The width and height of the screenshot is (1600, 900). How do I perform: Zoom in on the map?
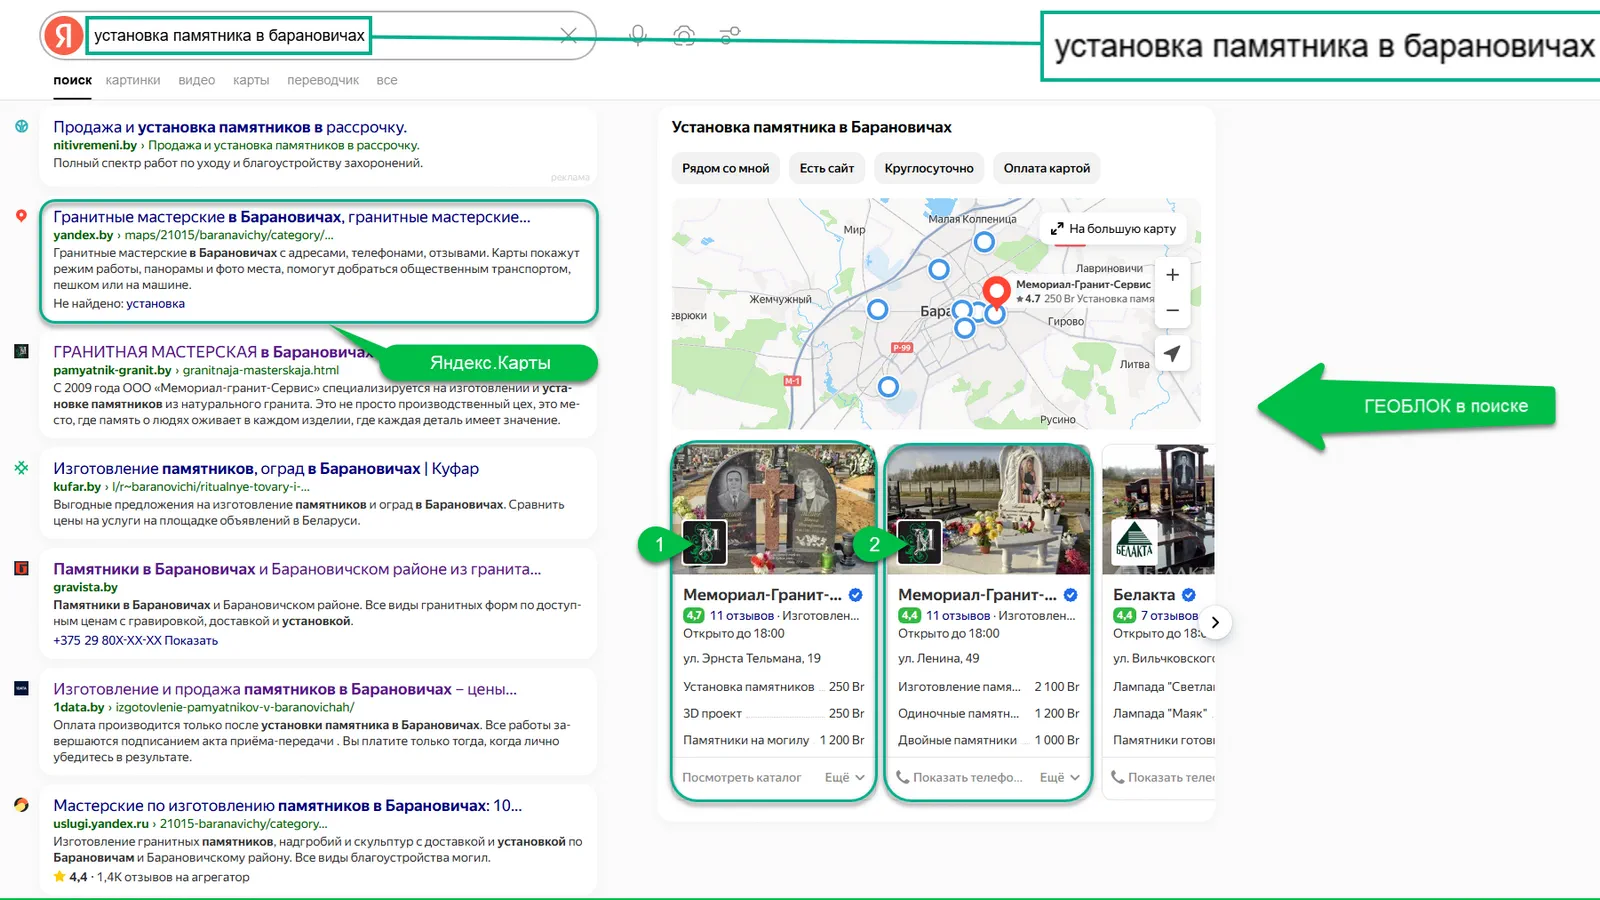[x=1172, y=275]
